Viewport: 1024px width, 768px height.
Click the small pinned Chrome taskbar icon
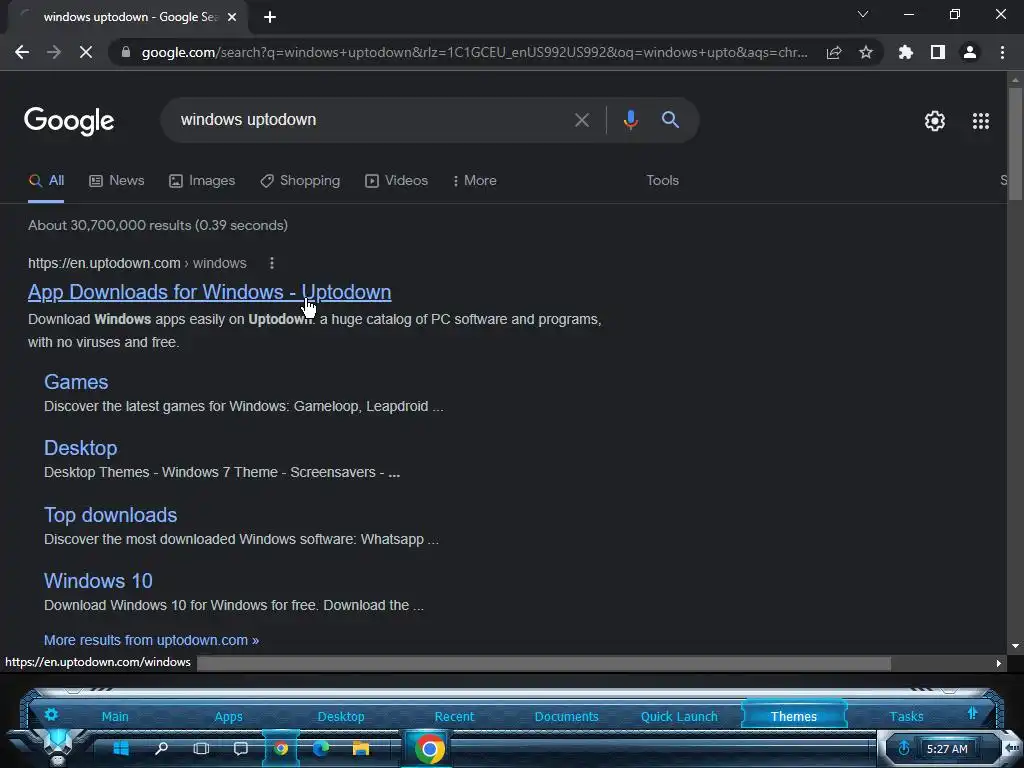281,748
